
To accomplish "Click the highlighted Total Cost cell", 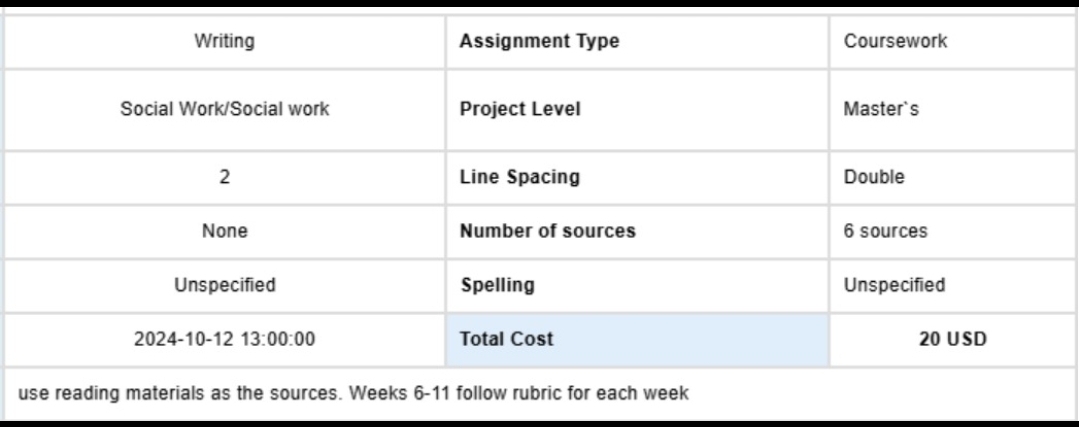I will (637, 340).
